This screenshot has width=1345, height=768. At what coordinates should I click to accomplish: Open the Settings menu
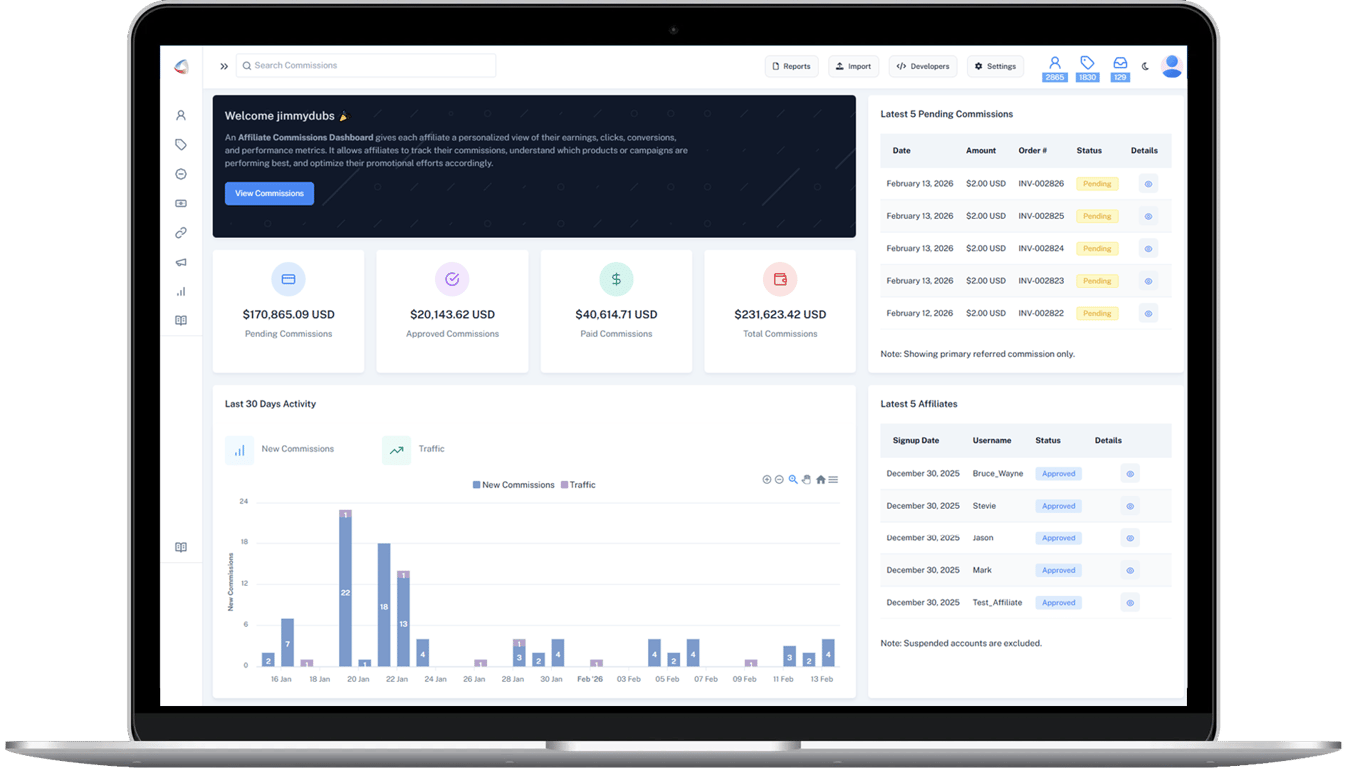pyautogui.click(x=995, y=66)
